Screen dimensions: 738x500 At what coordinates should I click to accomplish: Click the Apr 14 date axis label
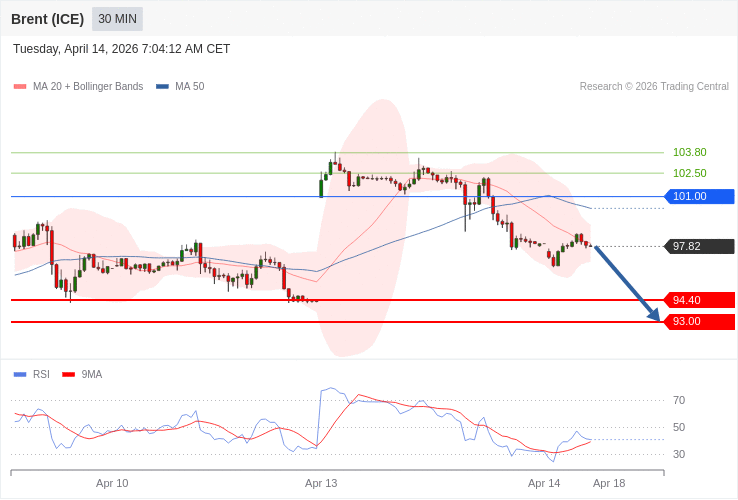[544, 483]
